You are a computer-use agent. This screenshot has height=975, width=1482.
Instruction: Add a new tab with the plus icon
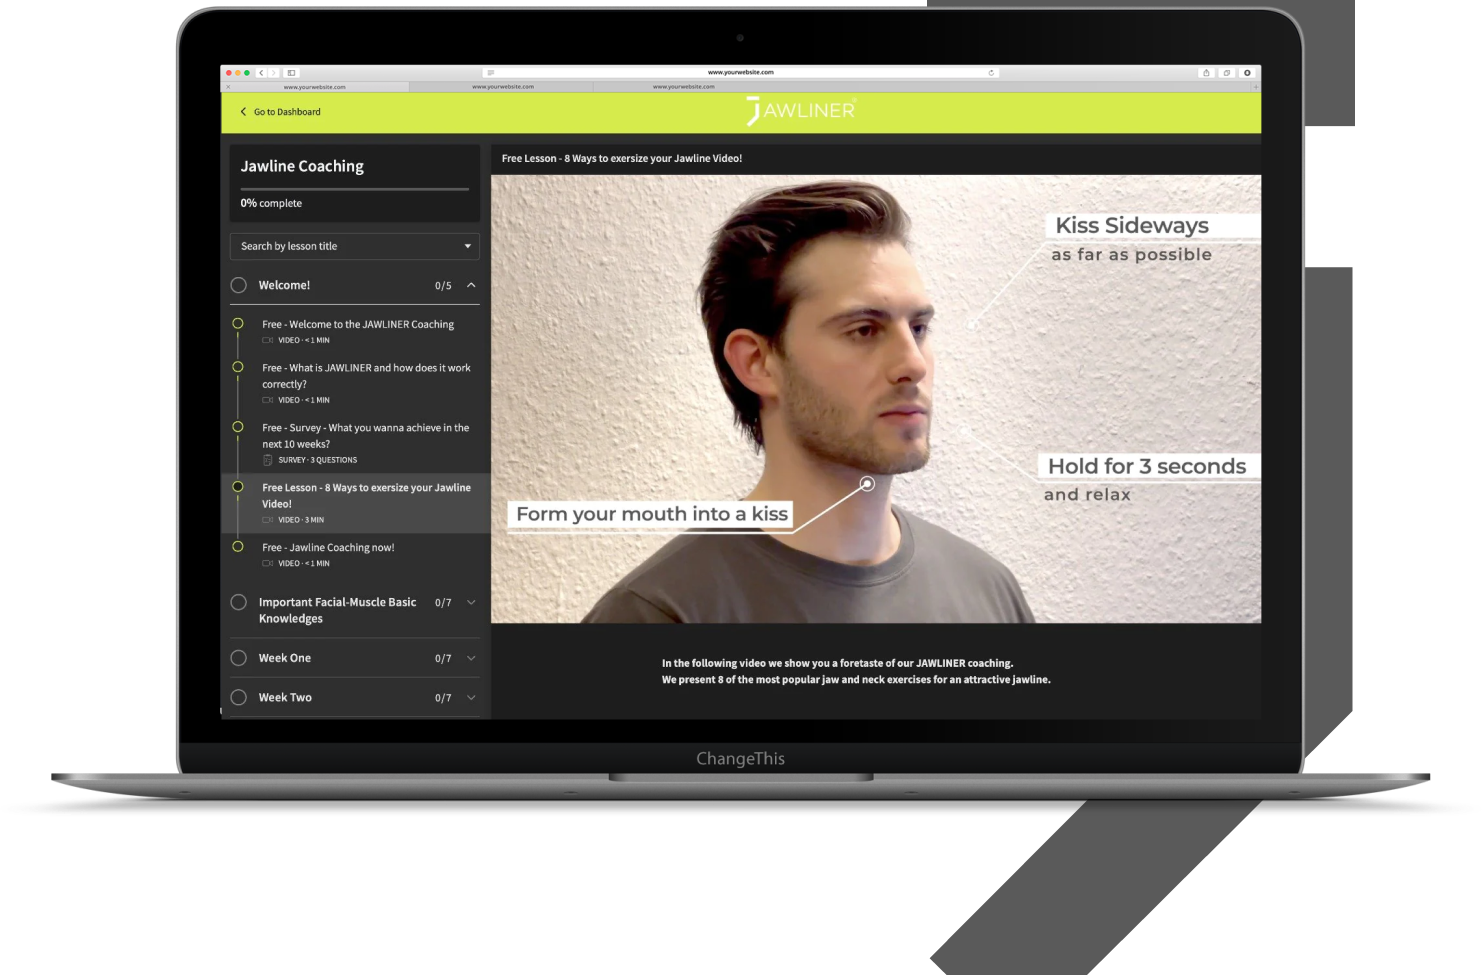[x=1255, y=87]
